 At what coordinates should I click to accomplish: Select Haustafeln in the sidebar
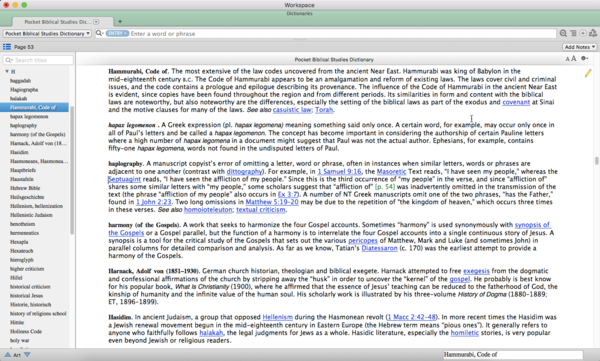tap(22, 179)
